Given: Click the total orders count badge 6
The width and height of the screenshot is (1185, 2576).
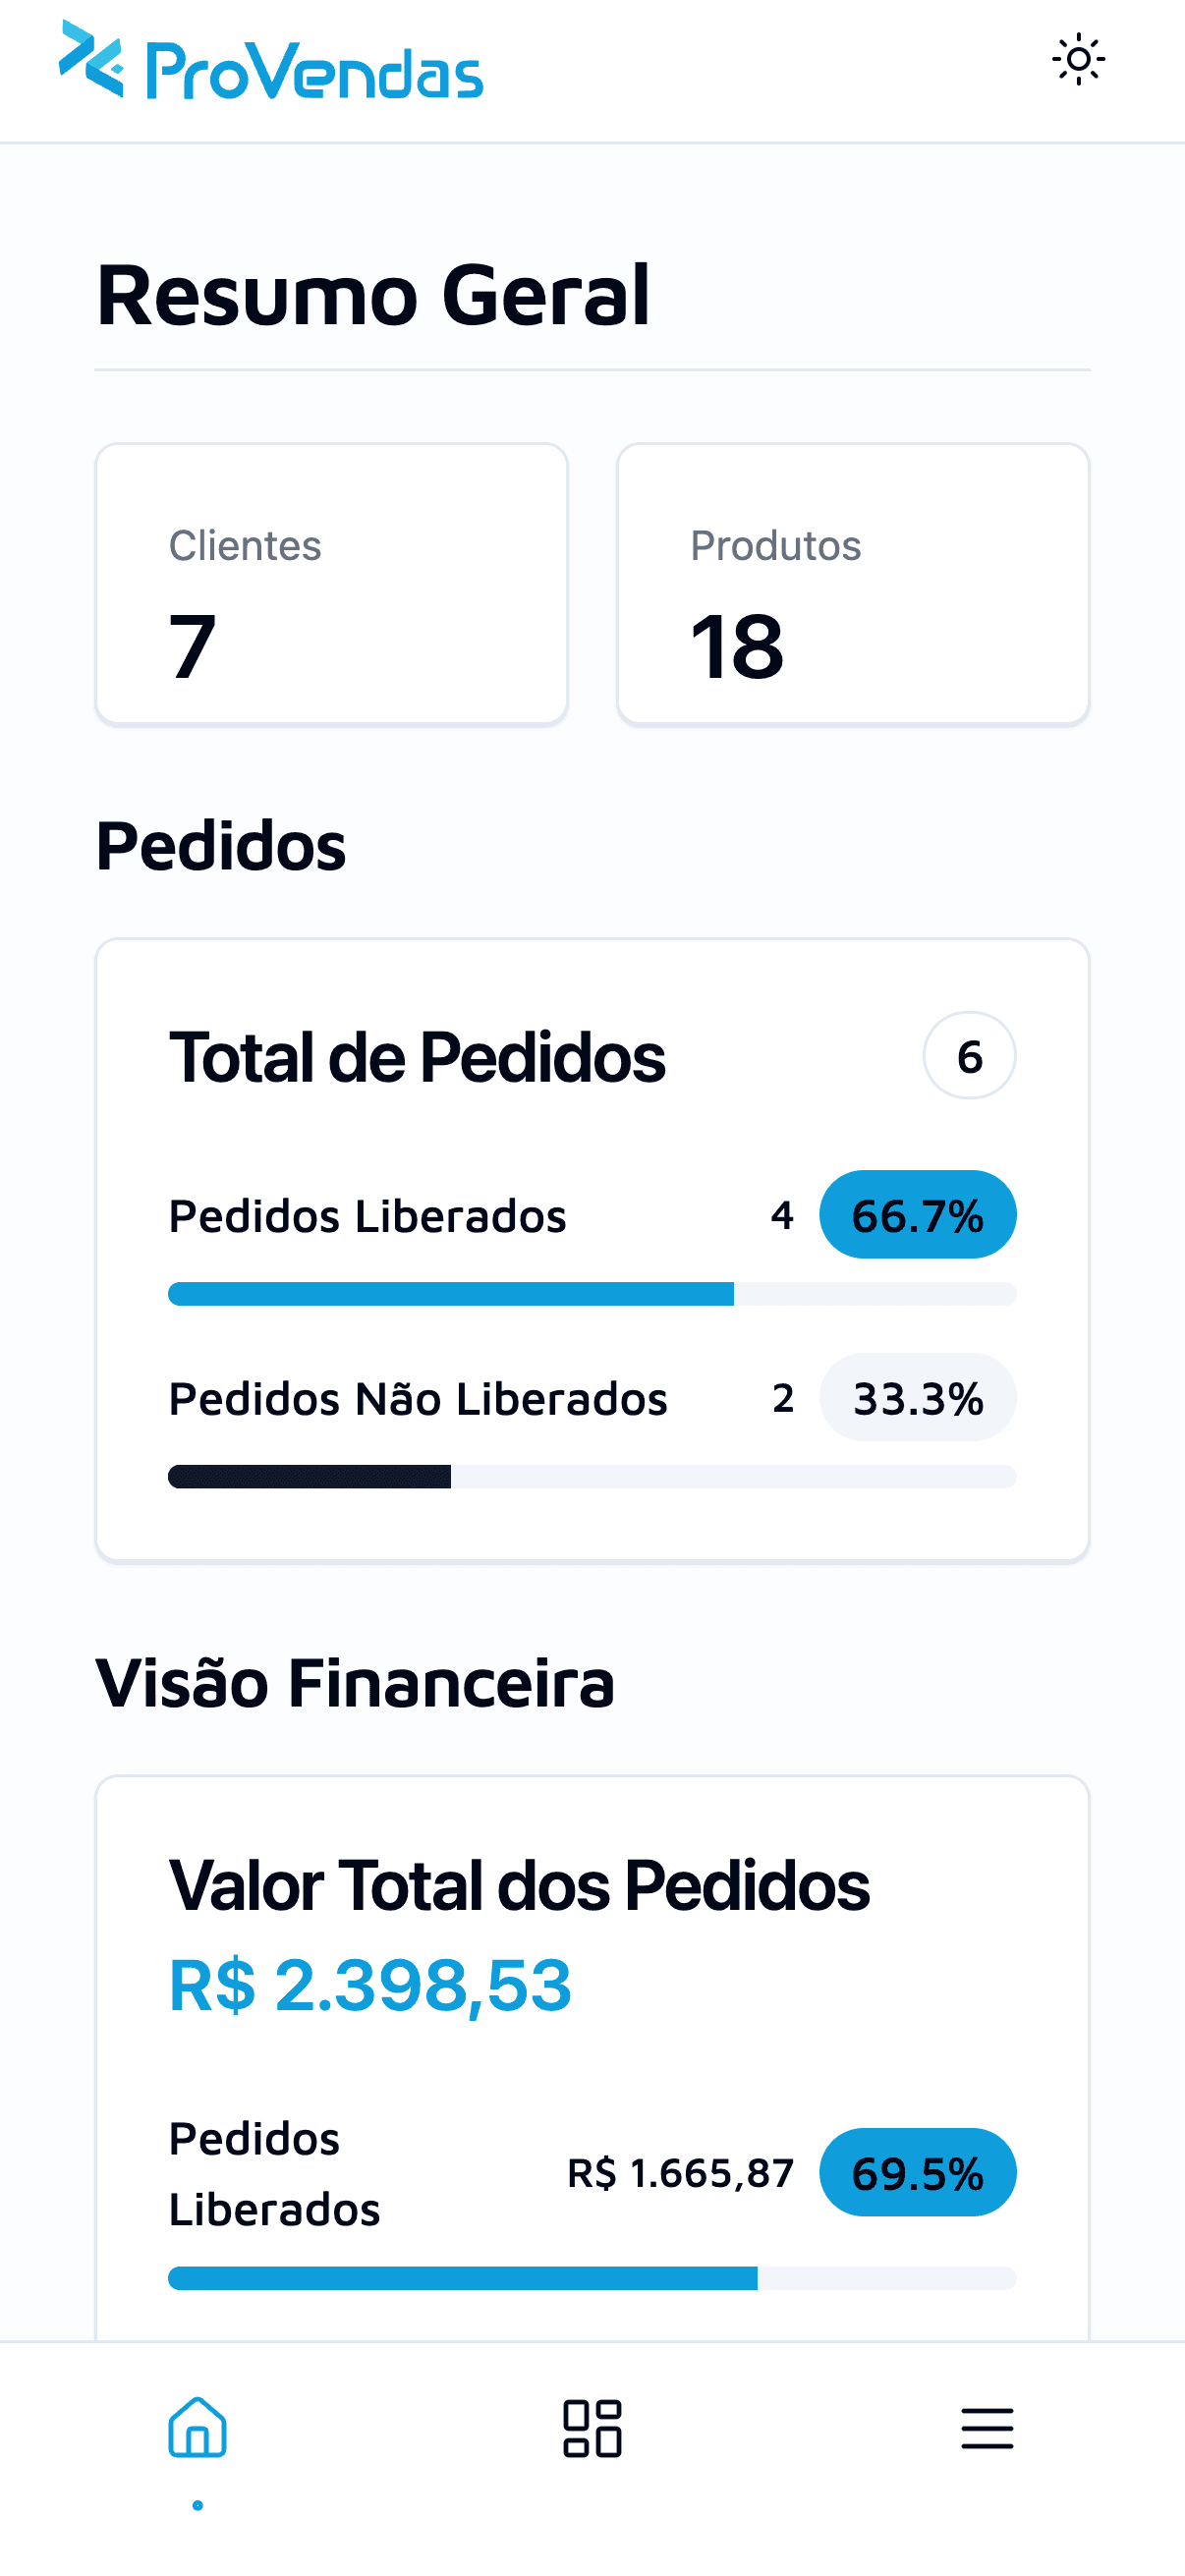Looking at the screenshot, I should pos(969,1056).
